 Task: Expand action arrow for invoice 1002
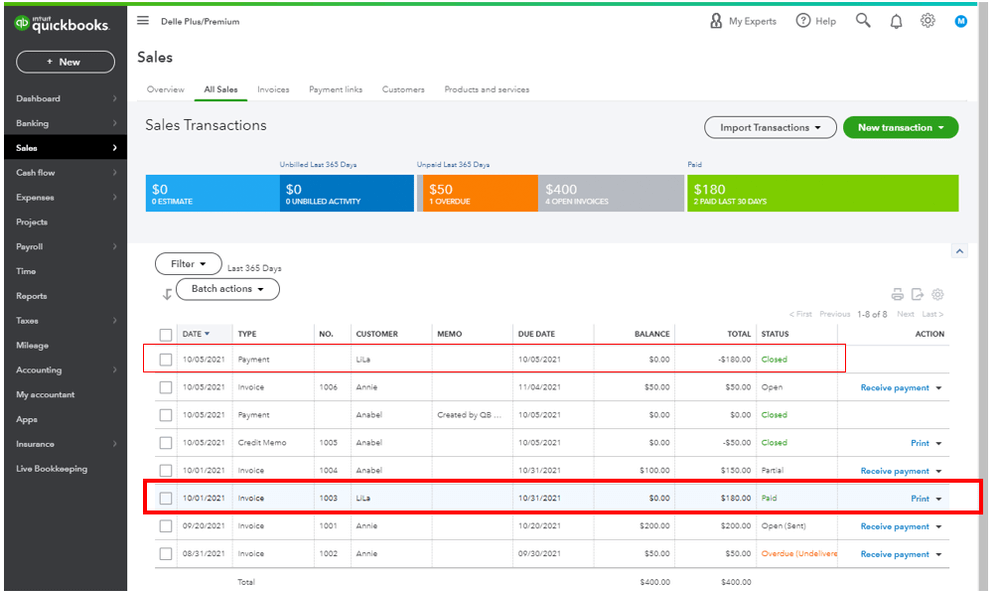click(939, 554)
